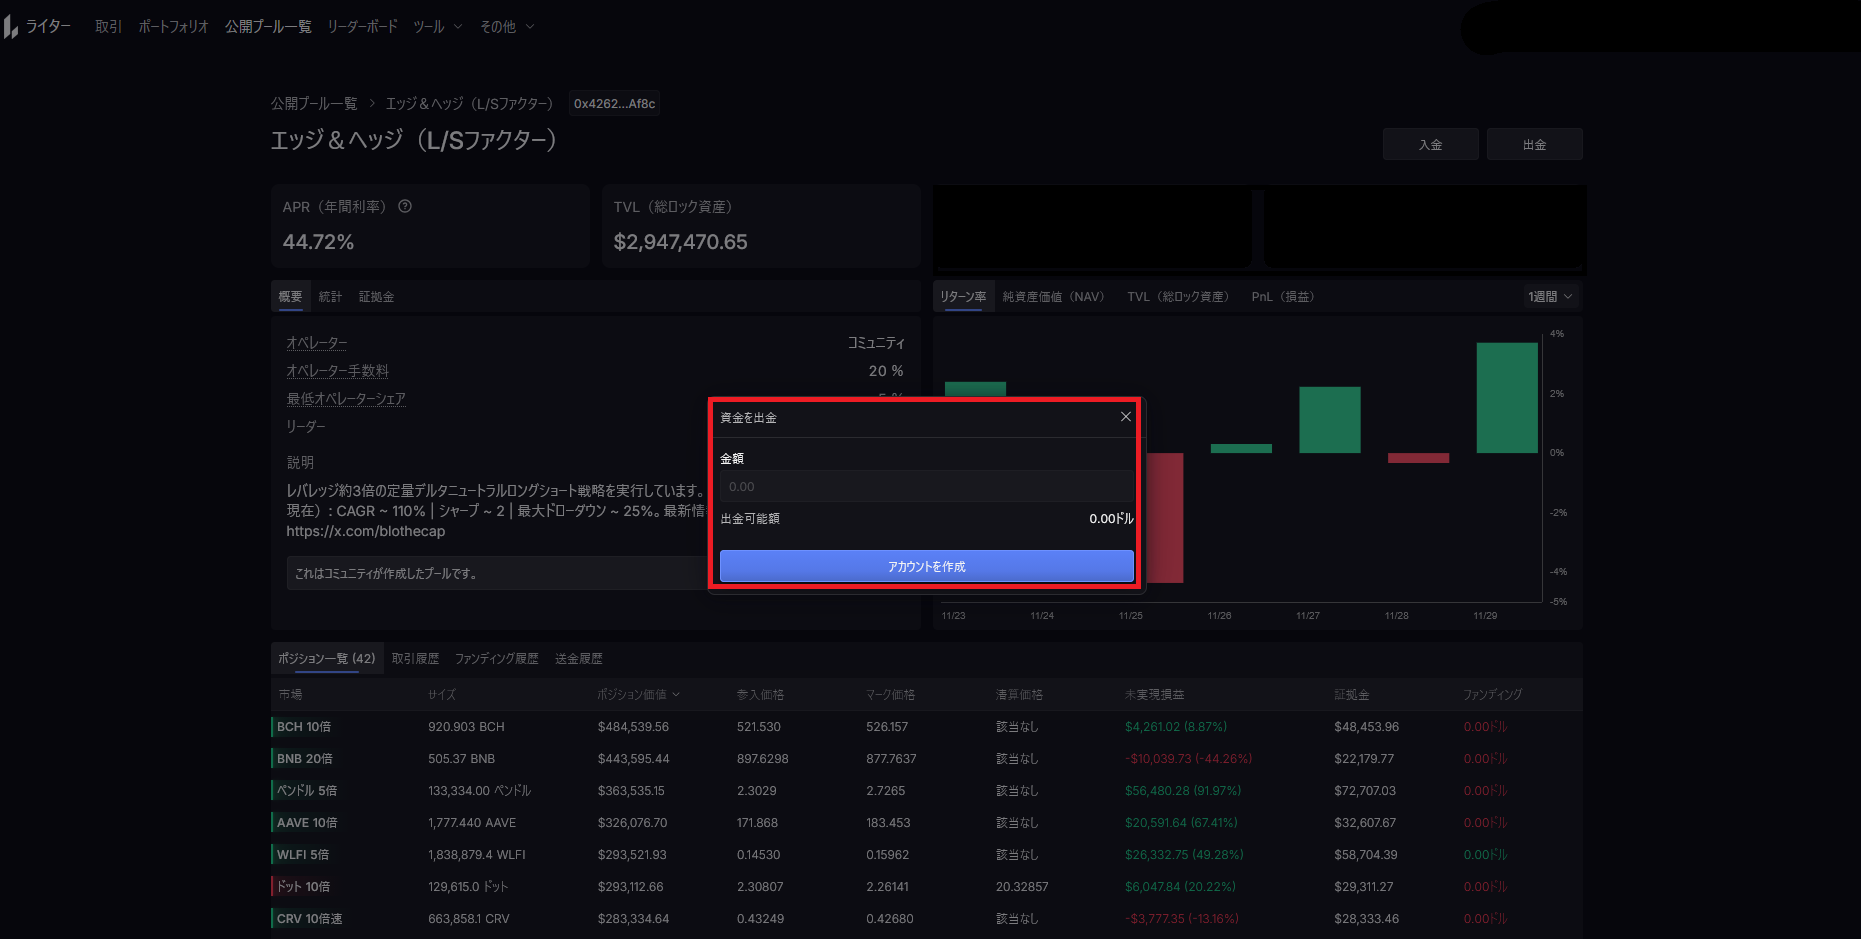Open the x.com/blothecap link
The image size is (1861, 939).
point(366,532)
